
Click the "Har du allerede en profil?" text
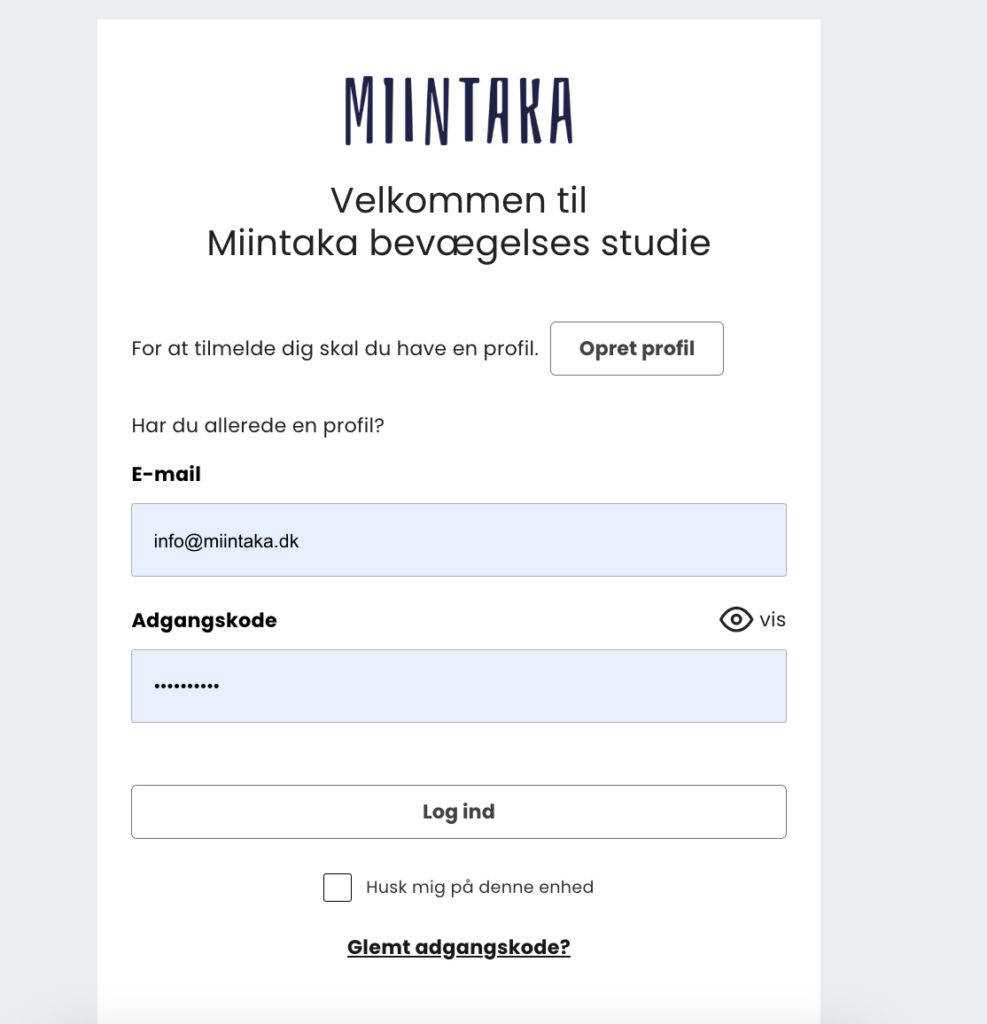coord(258,426)
